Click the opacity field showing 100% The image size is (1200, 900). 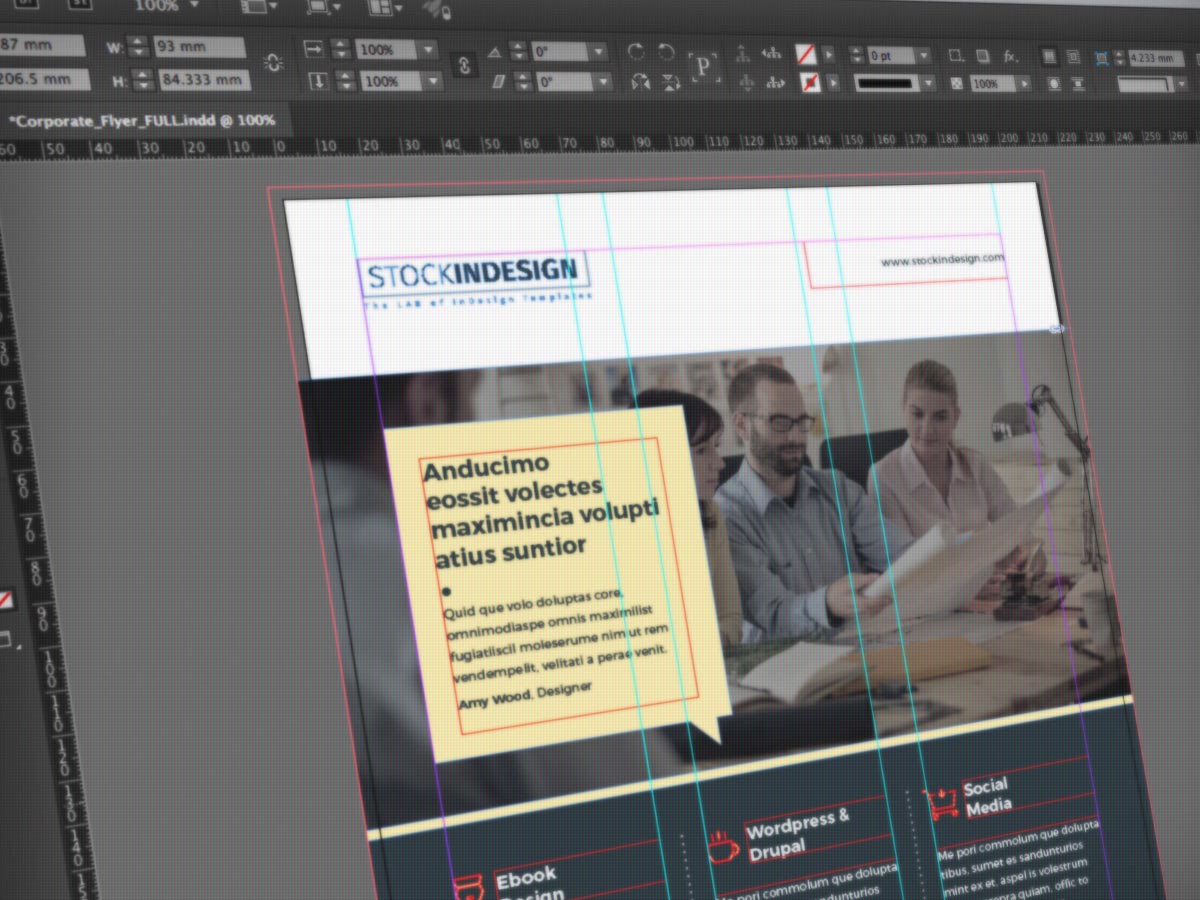(991, 85)
